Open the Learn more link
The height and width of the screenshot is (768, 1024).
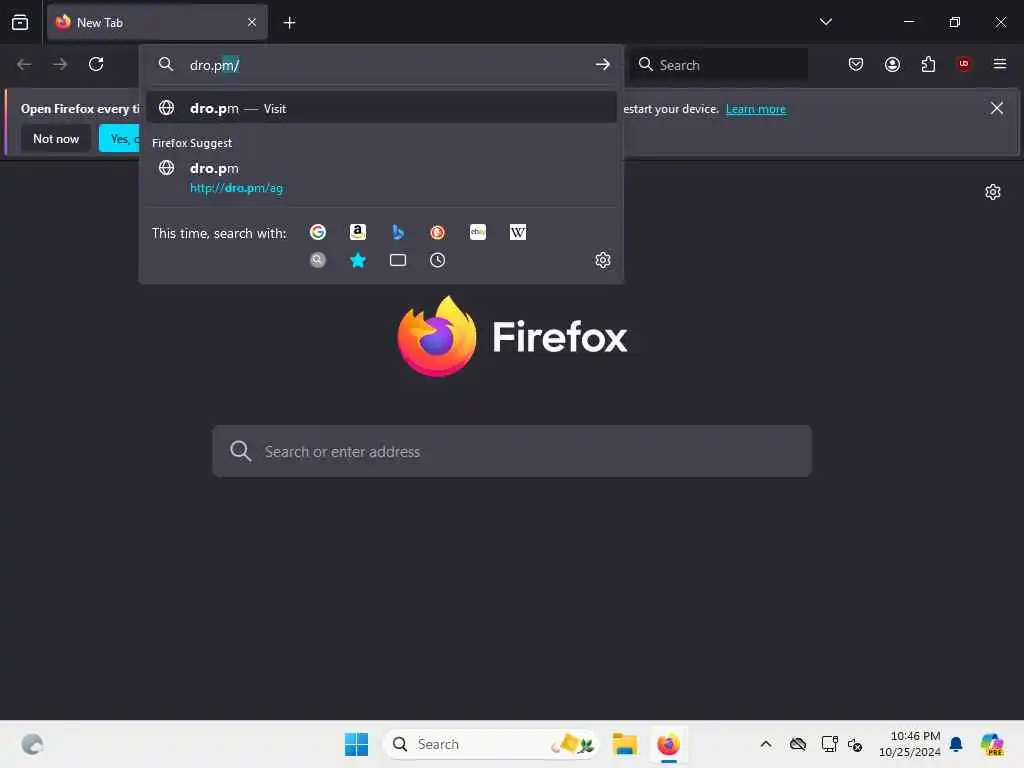click(x=756, y=109)
